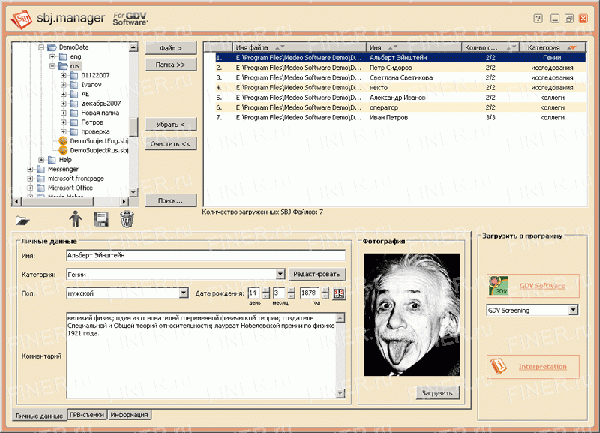Select the 01122007 folder in tree

(95, 75)
